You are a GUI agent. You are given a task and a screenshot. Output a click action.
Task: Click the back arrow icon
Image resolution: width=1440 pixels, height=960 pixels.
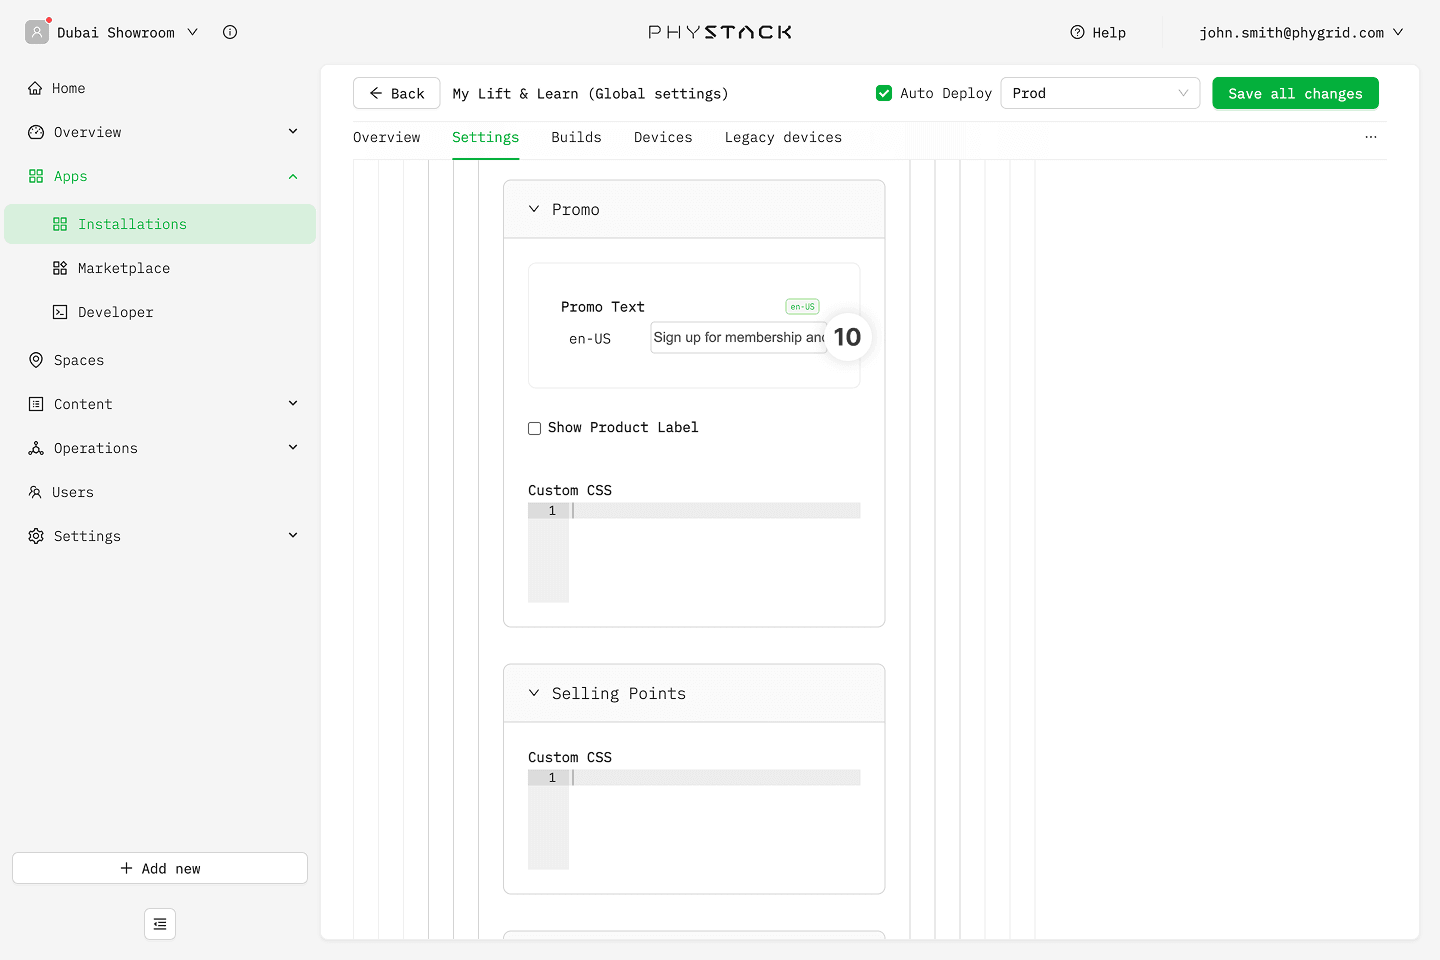(376, 93)
